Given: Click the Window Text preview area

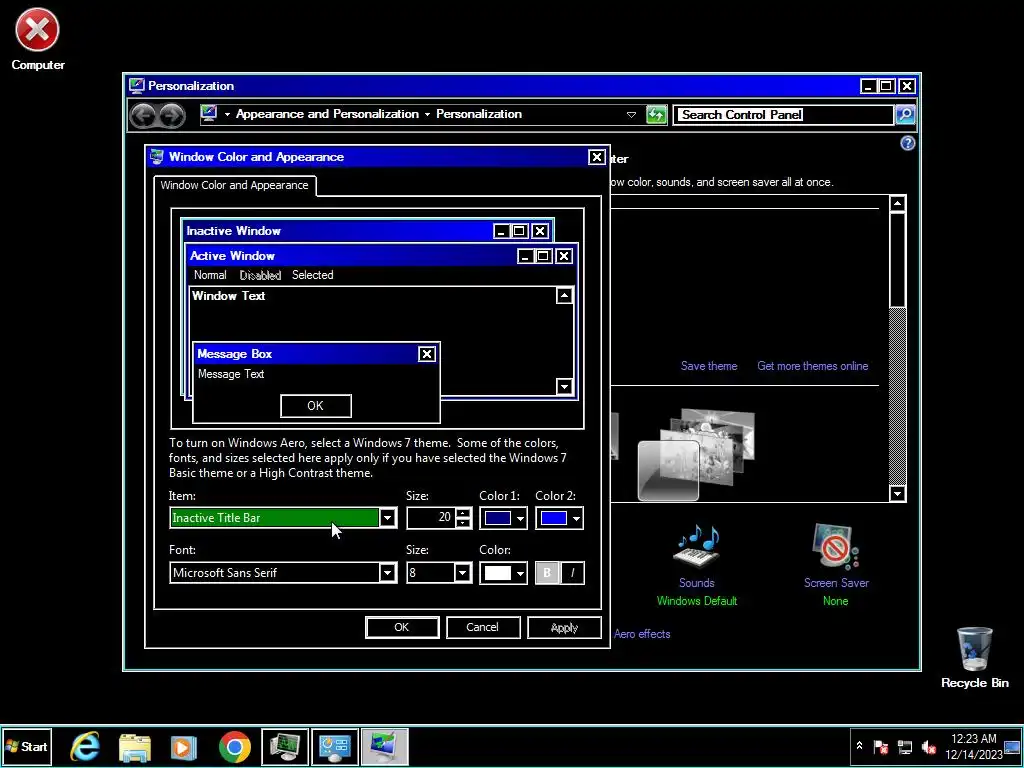Looking at the screenshot, I should [372, 313].
